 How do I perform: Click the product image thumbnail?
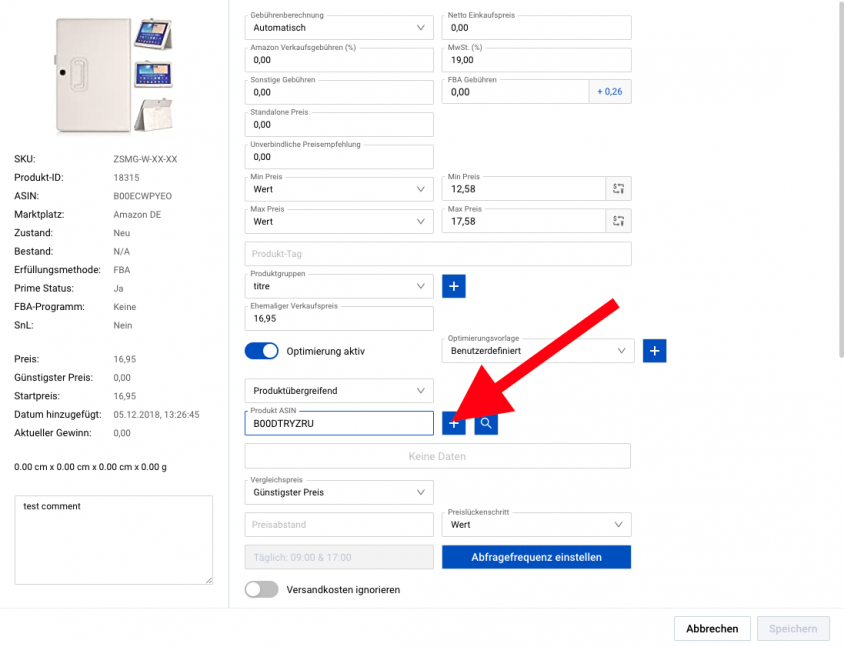[115, 75]
